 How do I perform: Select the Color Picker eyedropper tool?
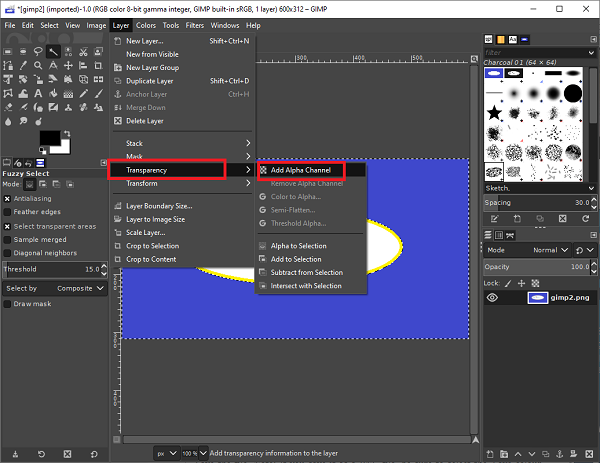[23, 65]
